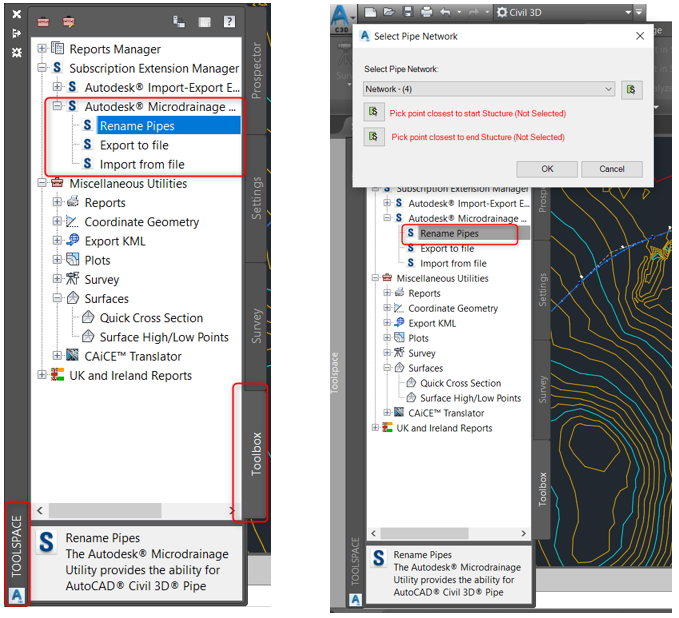Click the red toolbox icon at top left

[43, 21]
